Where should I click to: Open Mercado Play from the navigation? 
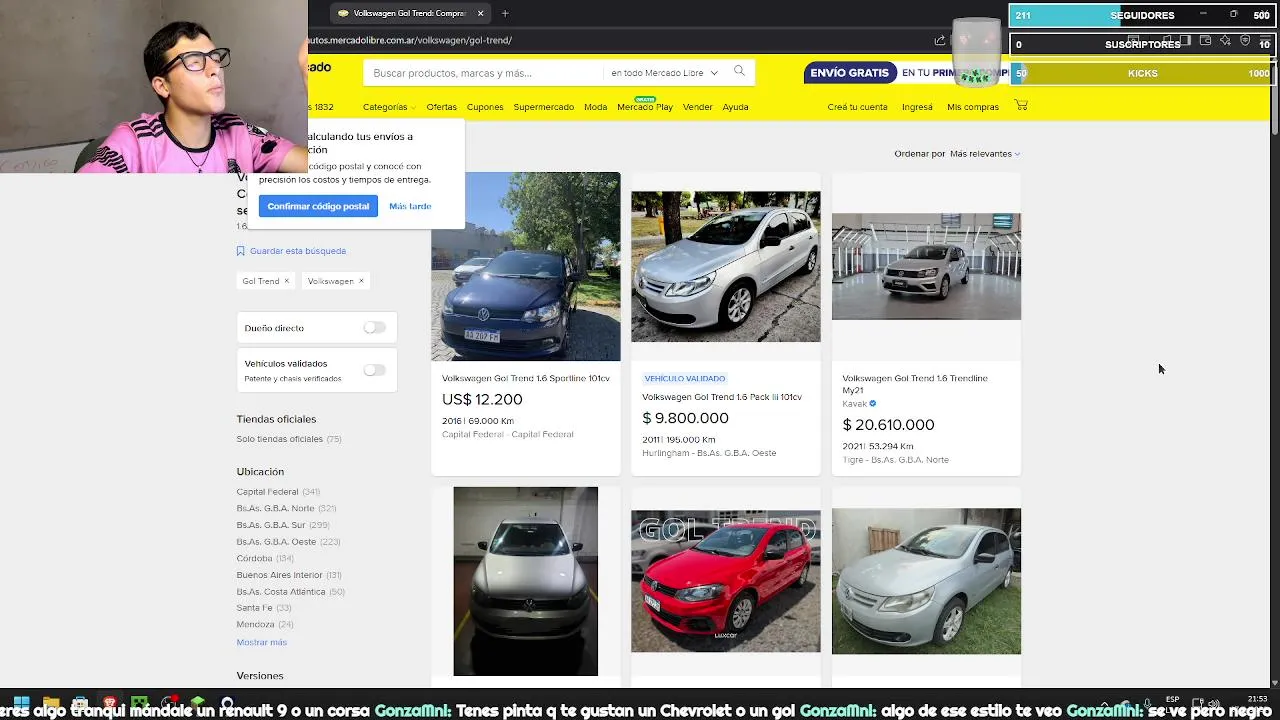pyautogui.click(x=645, y=106)
